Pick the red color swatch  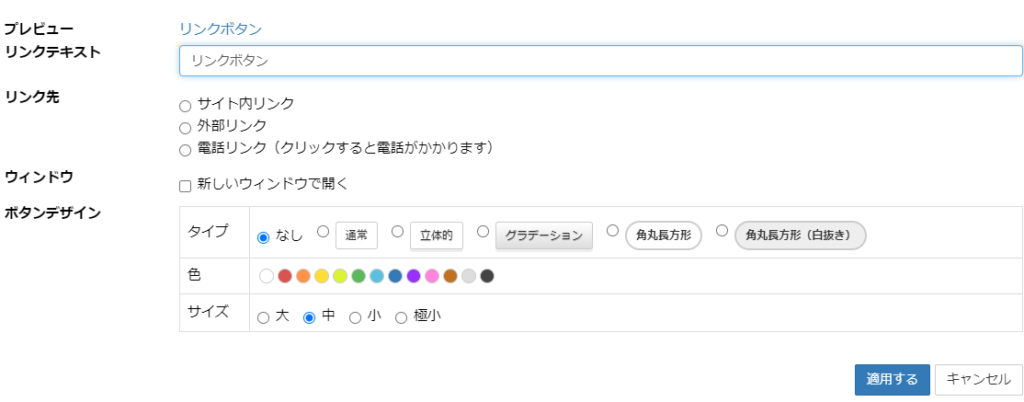pyautogui.click(x=285, y=276)
